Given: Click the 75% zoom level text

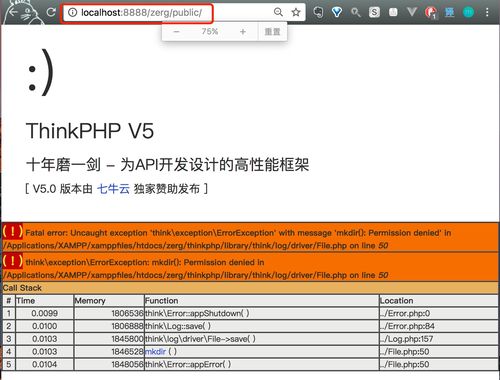Looking at the screenshot, I should click(x=210, y=31).
